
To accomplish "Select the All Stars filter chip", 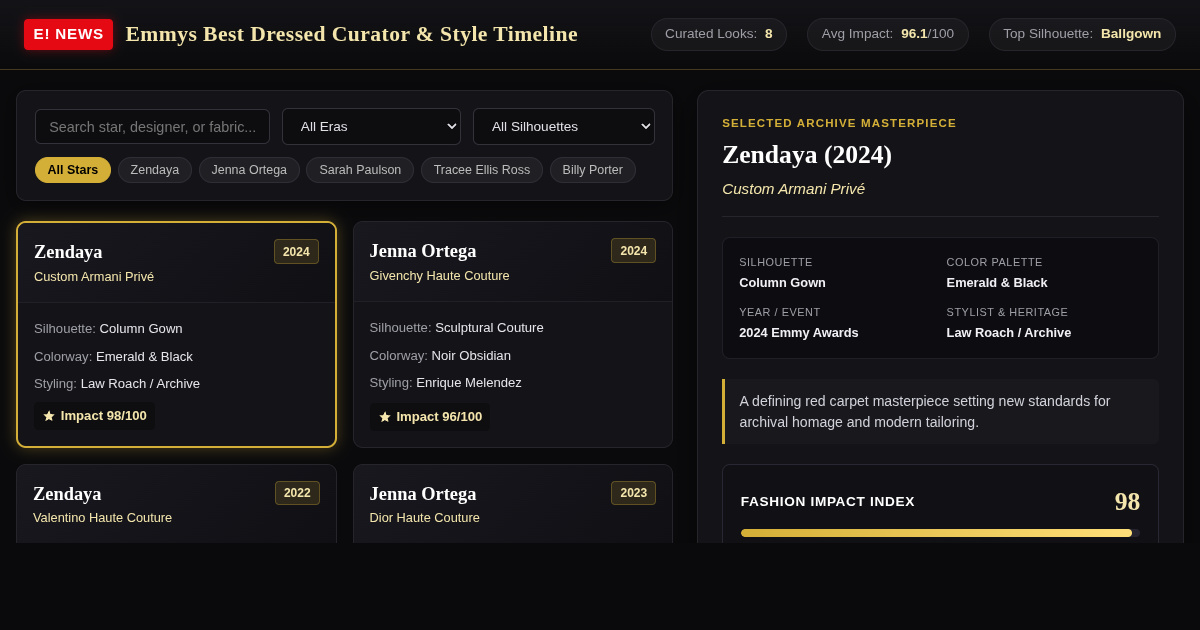I will (73, 170).
